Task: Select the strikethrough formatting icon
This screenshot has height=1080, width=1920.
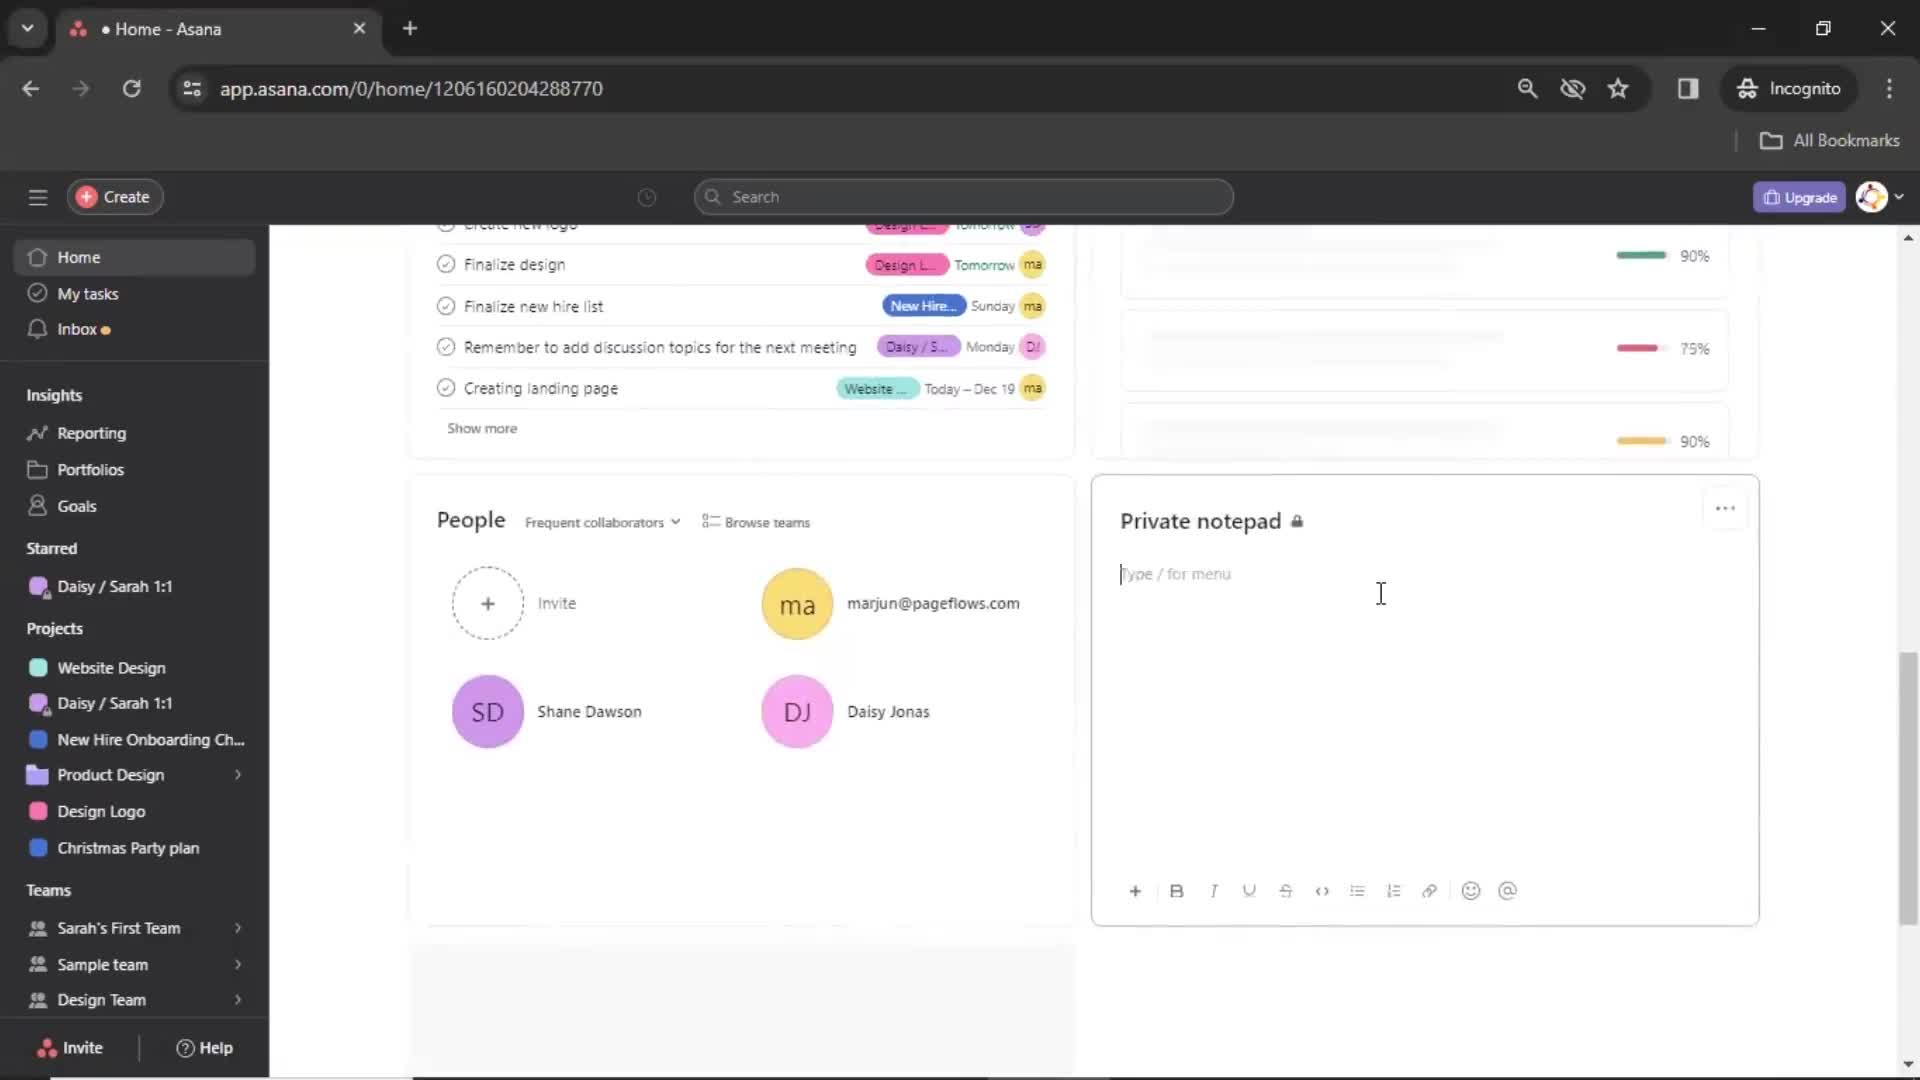Action: click(x=1286, y=891)
